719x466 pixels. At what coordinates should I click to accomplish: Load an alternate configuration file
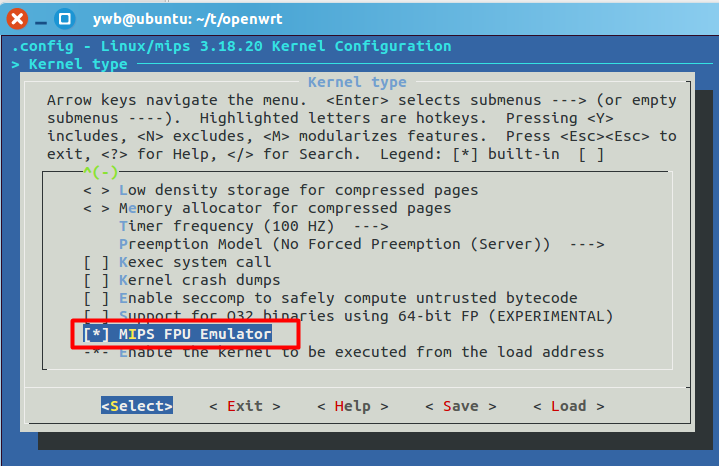coord(569,406)
